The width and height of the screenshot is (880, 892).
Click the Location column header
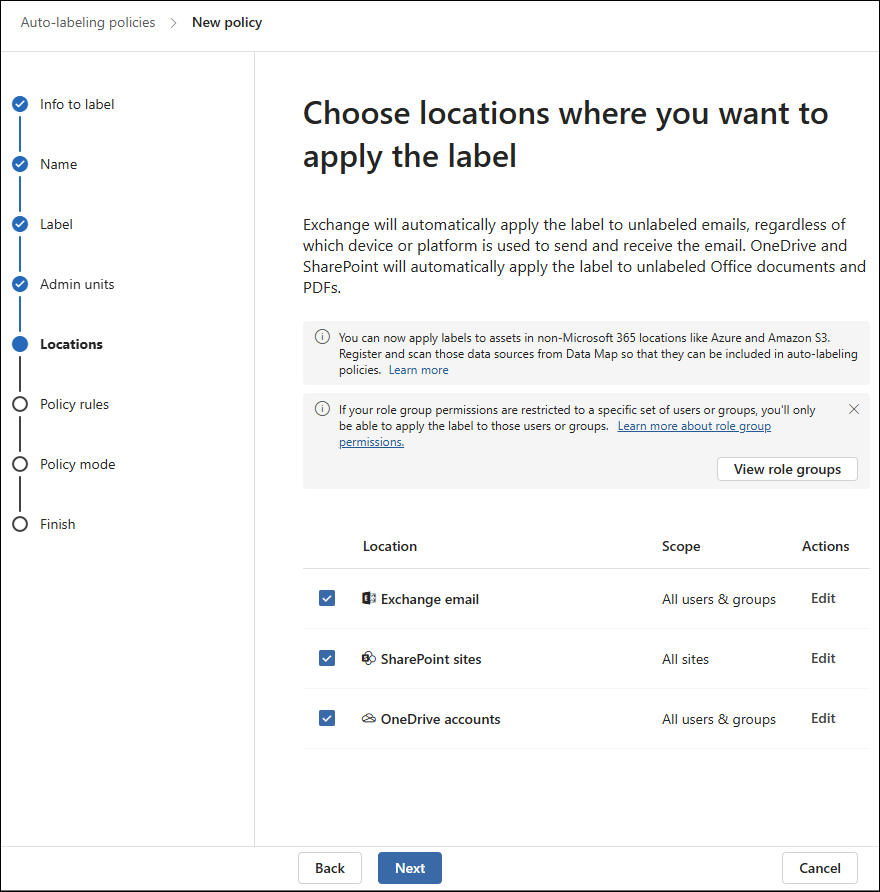point(390,546)
